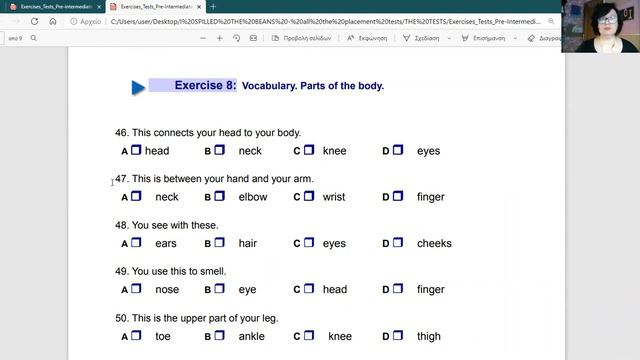Check box D finger for question 47

coord(398,196)
